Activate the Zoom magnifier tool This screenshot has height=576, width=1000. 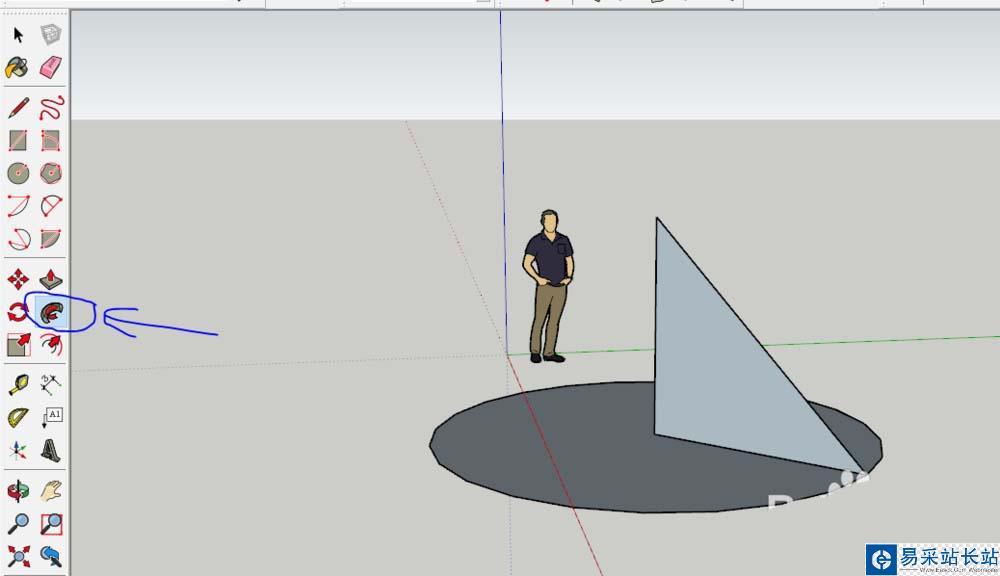click(x=18, y=524)
